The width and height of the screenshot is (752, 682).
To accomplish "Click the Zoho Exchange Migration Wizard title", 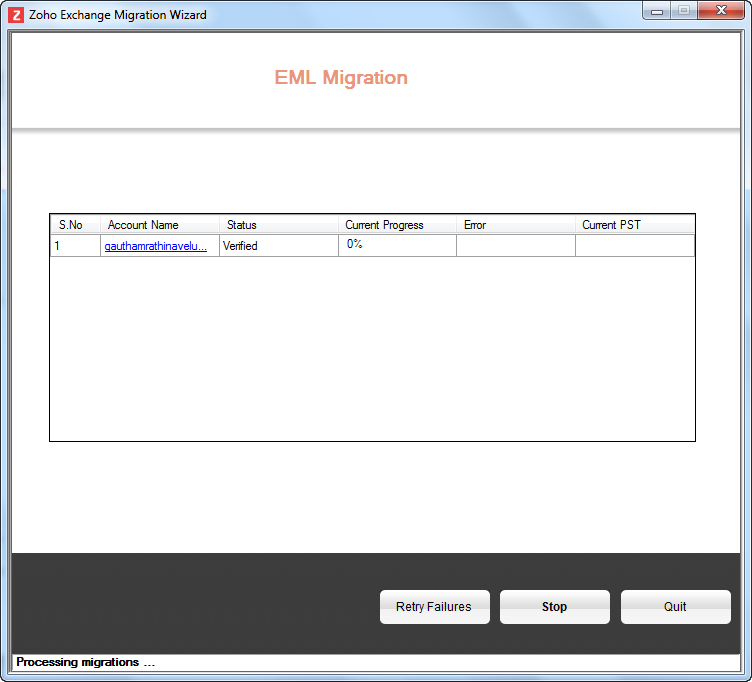I will tap(118, 15).
